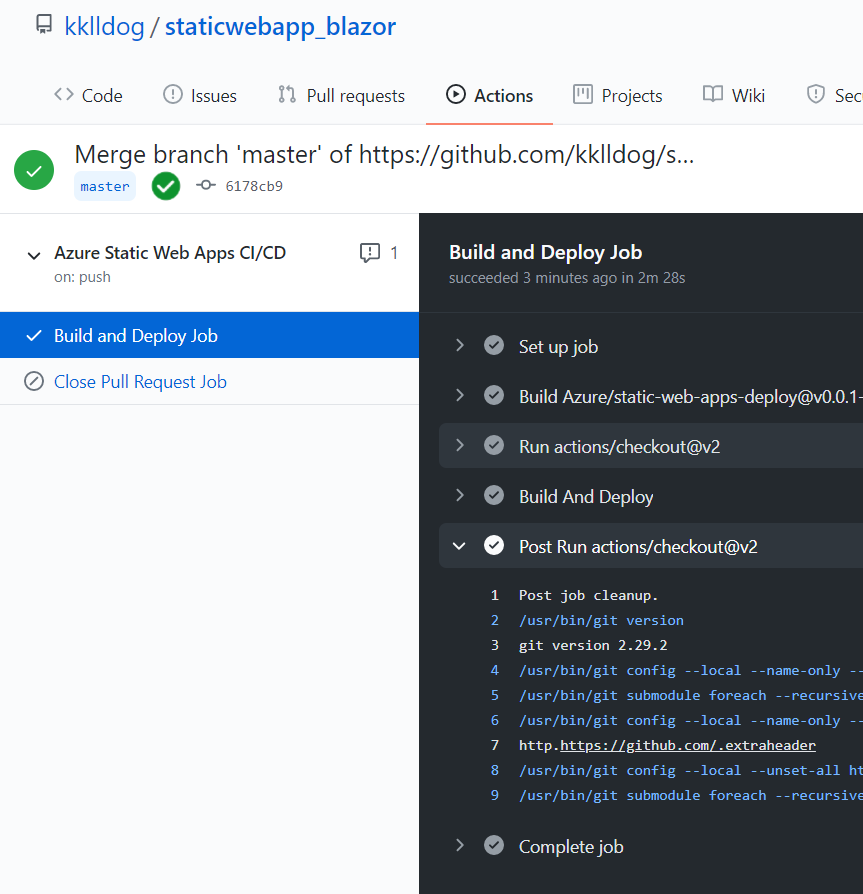The height and width of the screenshot is (894, 863).
Task: Click the Build and Deploy Job log header
Action: point(546,252)
